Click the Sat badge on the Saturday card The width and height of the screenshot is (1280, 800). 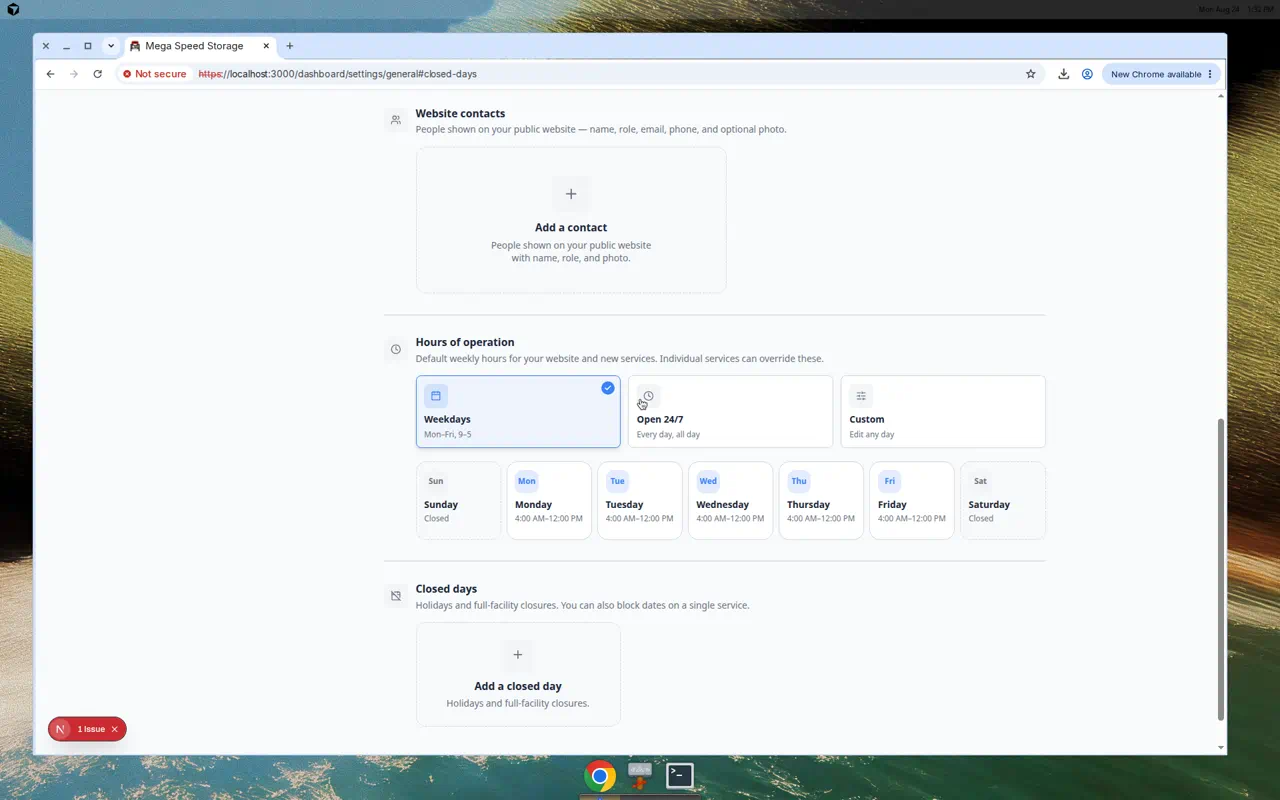click(980, 481)
